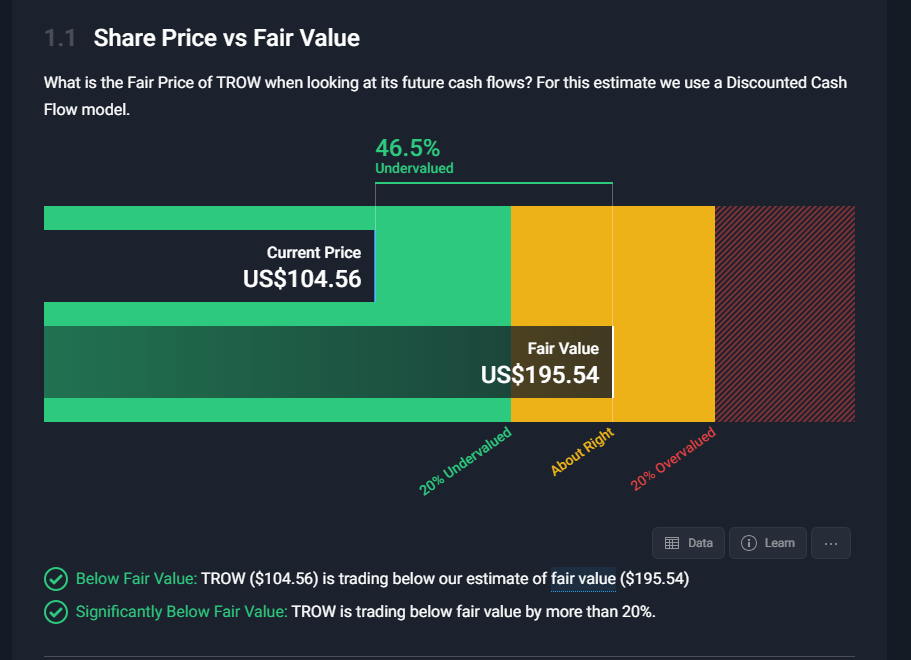This screenshot has width=911, height=660.
Task: Select the Current Price US$104.56 box
Action: 210,266
